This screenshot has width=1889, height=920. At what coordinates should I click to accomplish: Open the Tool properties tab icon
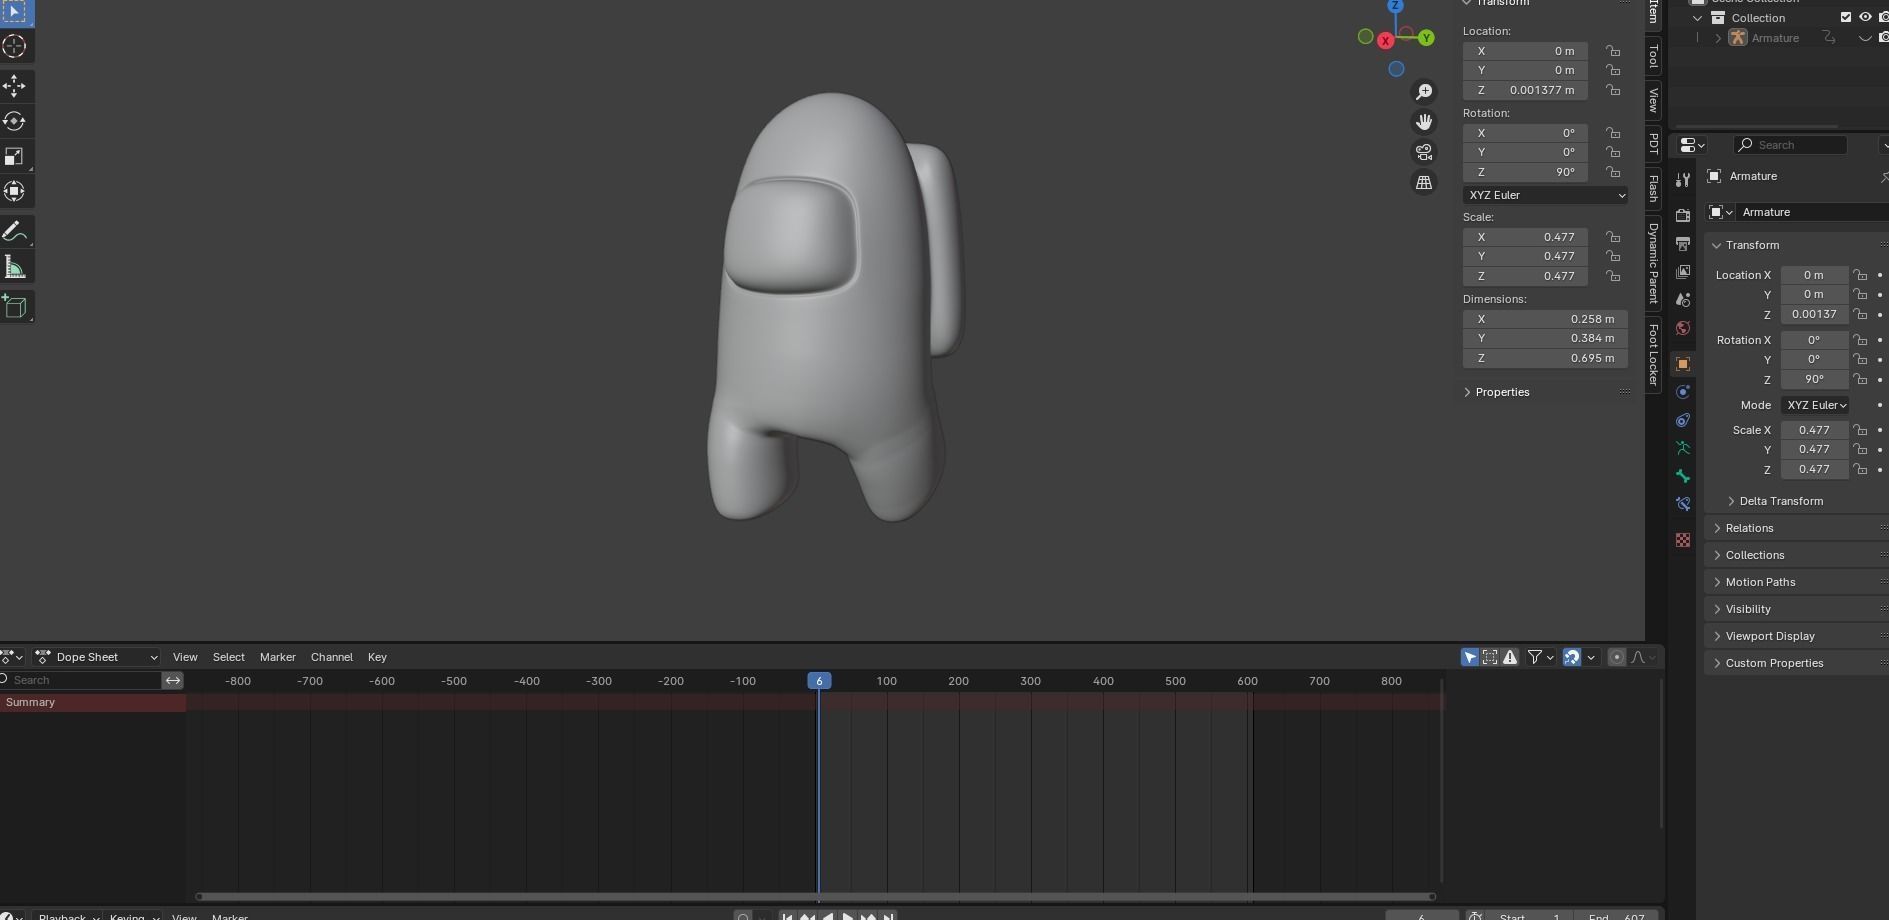click(1683, 180)
